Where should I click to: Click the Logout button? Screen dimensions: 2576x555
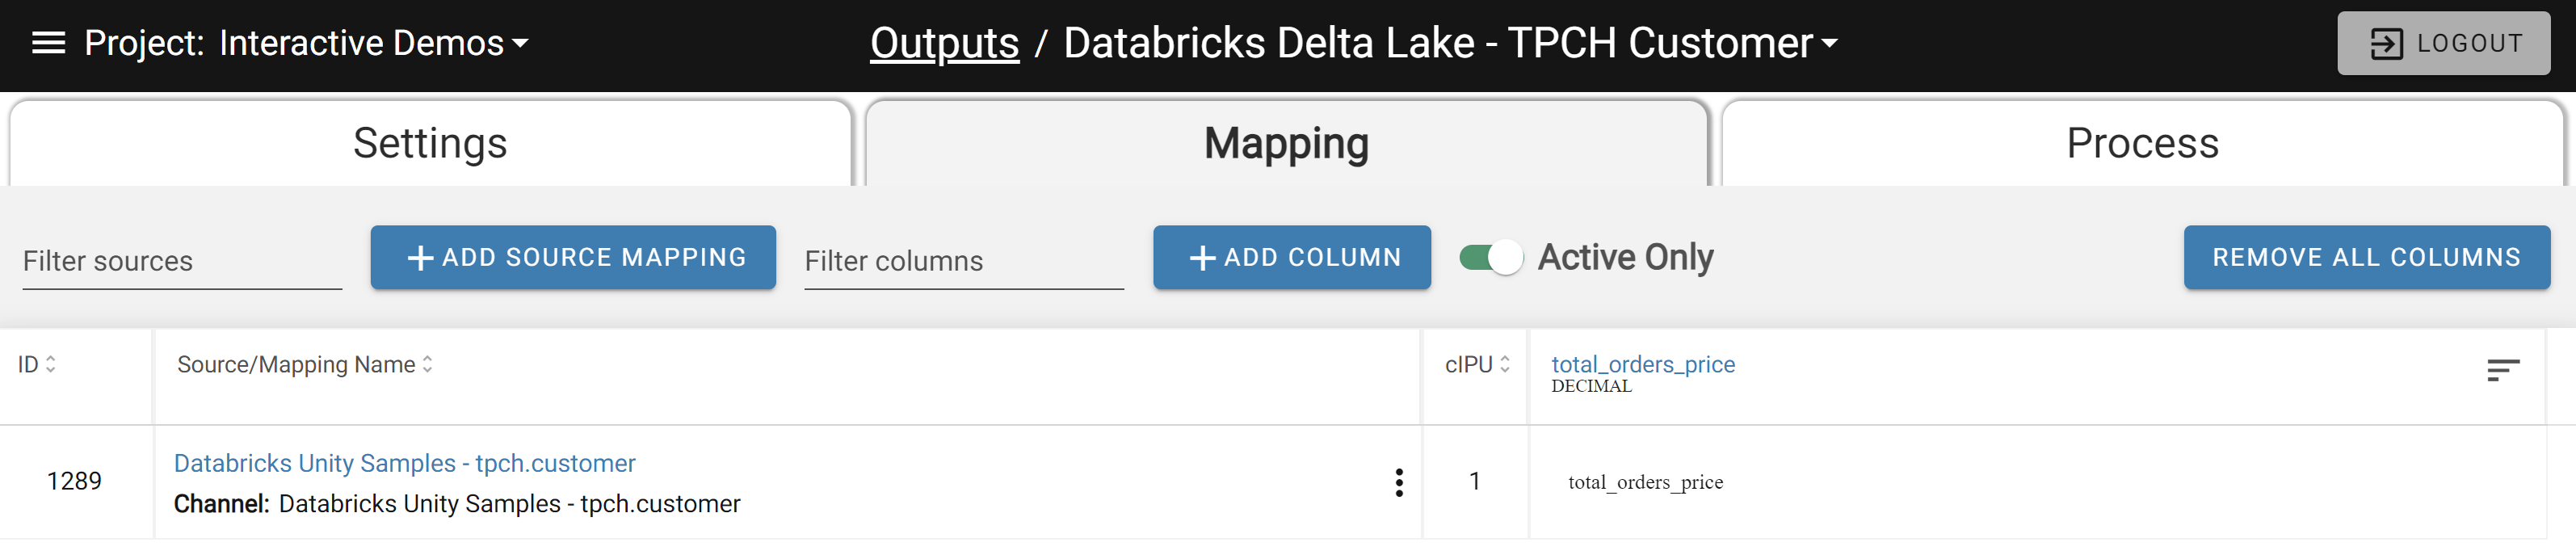[x=2443, y=43]
